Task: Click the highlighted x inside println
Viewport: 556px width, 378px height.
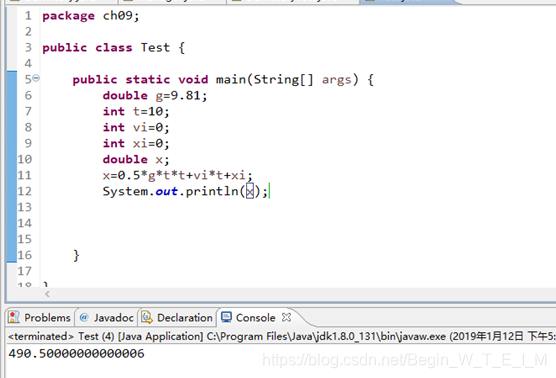Action: point(250,191)
